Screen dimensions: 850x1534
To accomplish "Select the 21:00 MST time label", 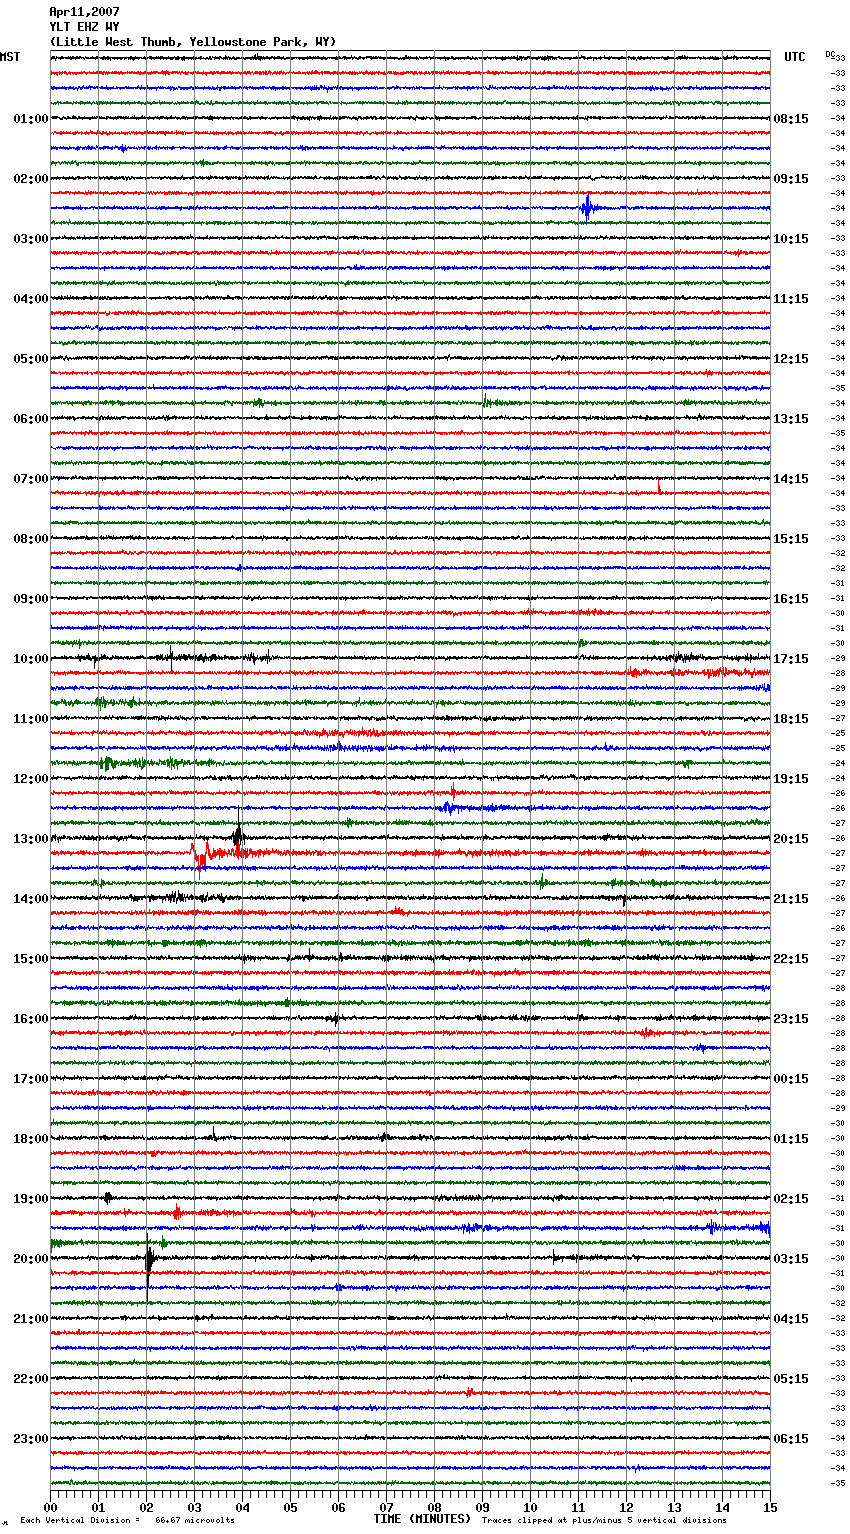I will point(30,1319).
